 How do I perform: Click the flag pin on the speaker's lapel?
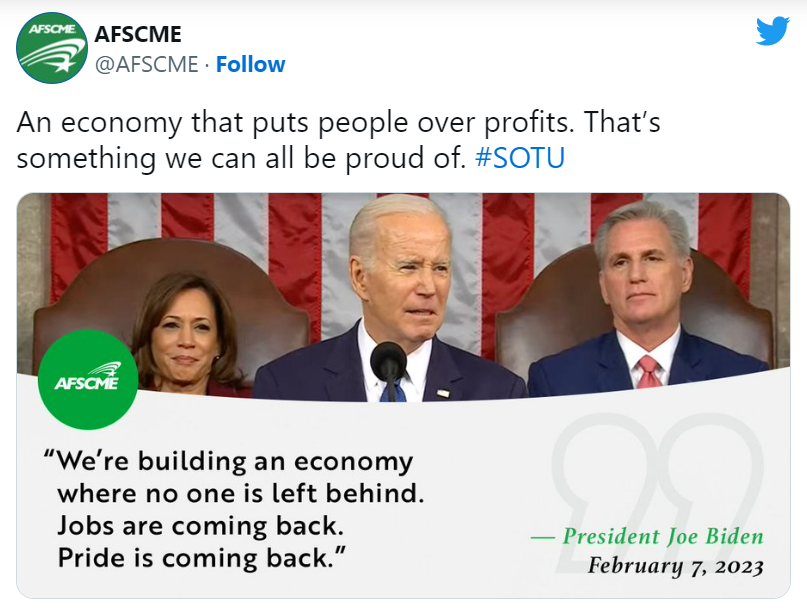coord(443,392)
